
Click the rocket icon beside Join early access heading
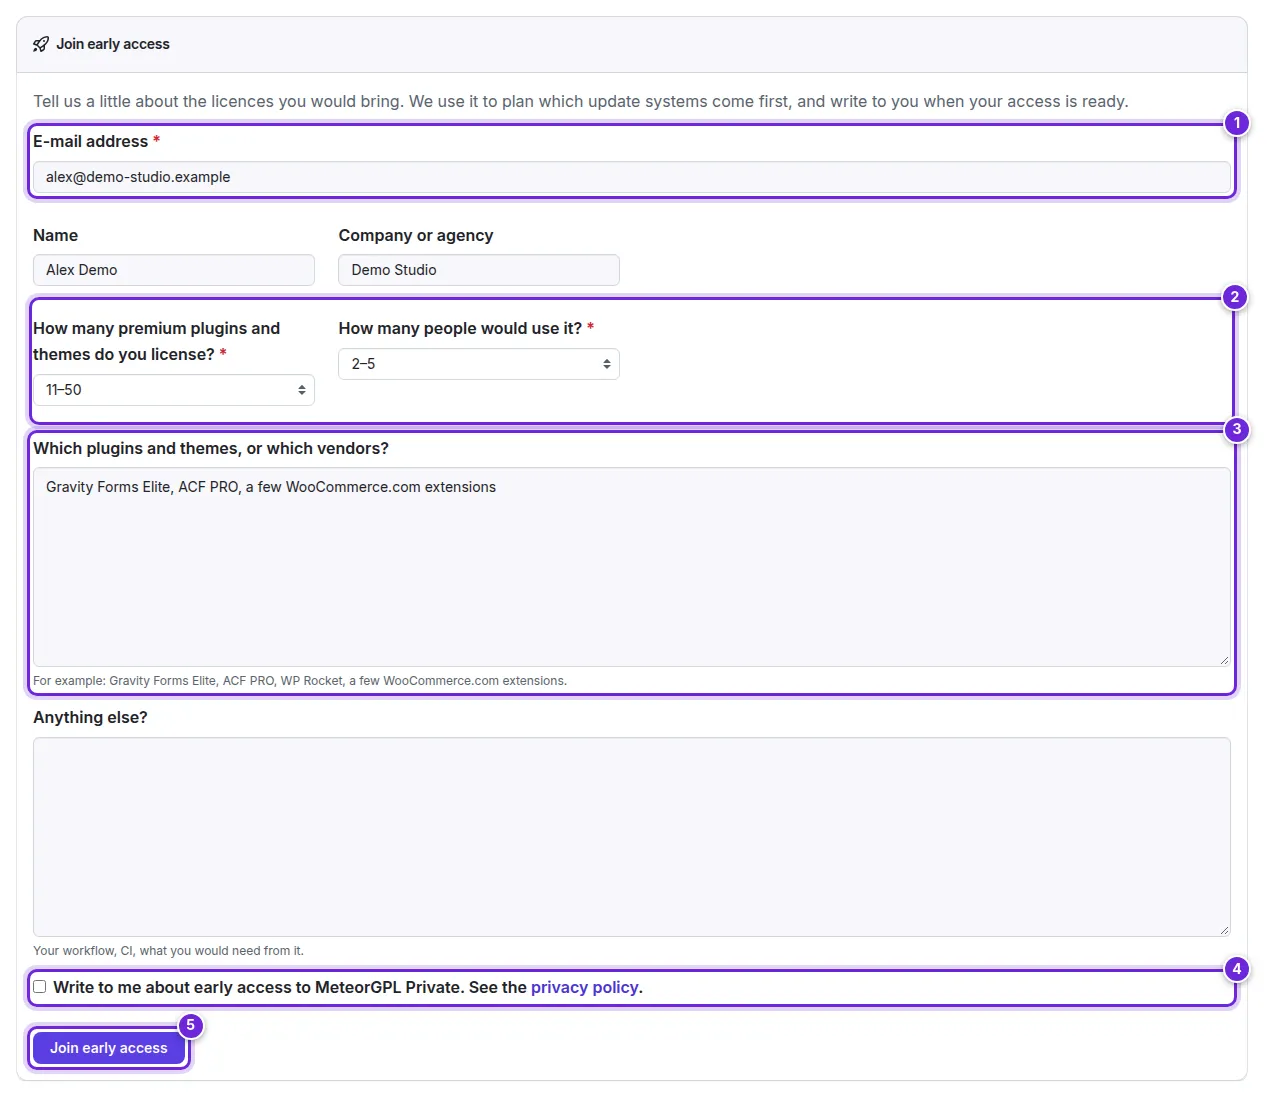pyautogui.click(x=41, y=44)
